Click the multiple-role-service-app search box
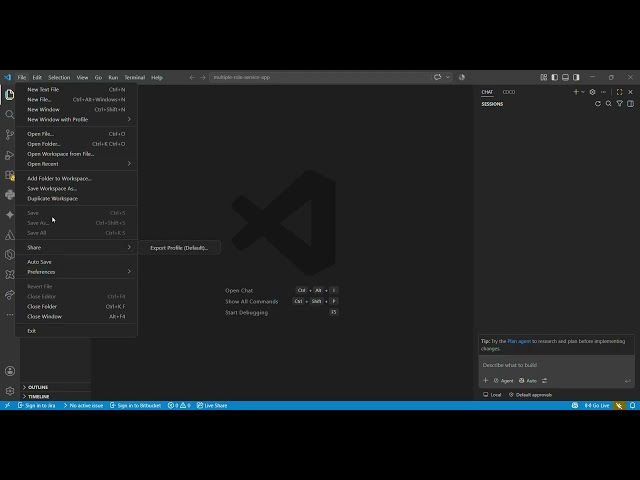 point(320,77)
